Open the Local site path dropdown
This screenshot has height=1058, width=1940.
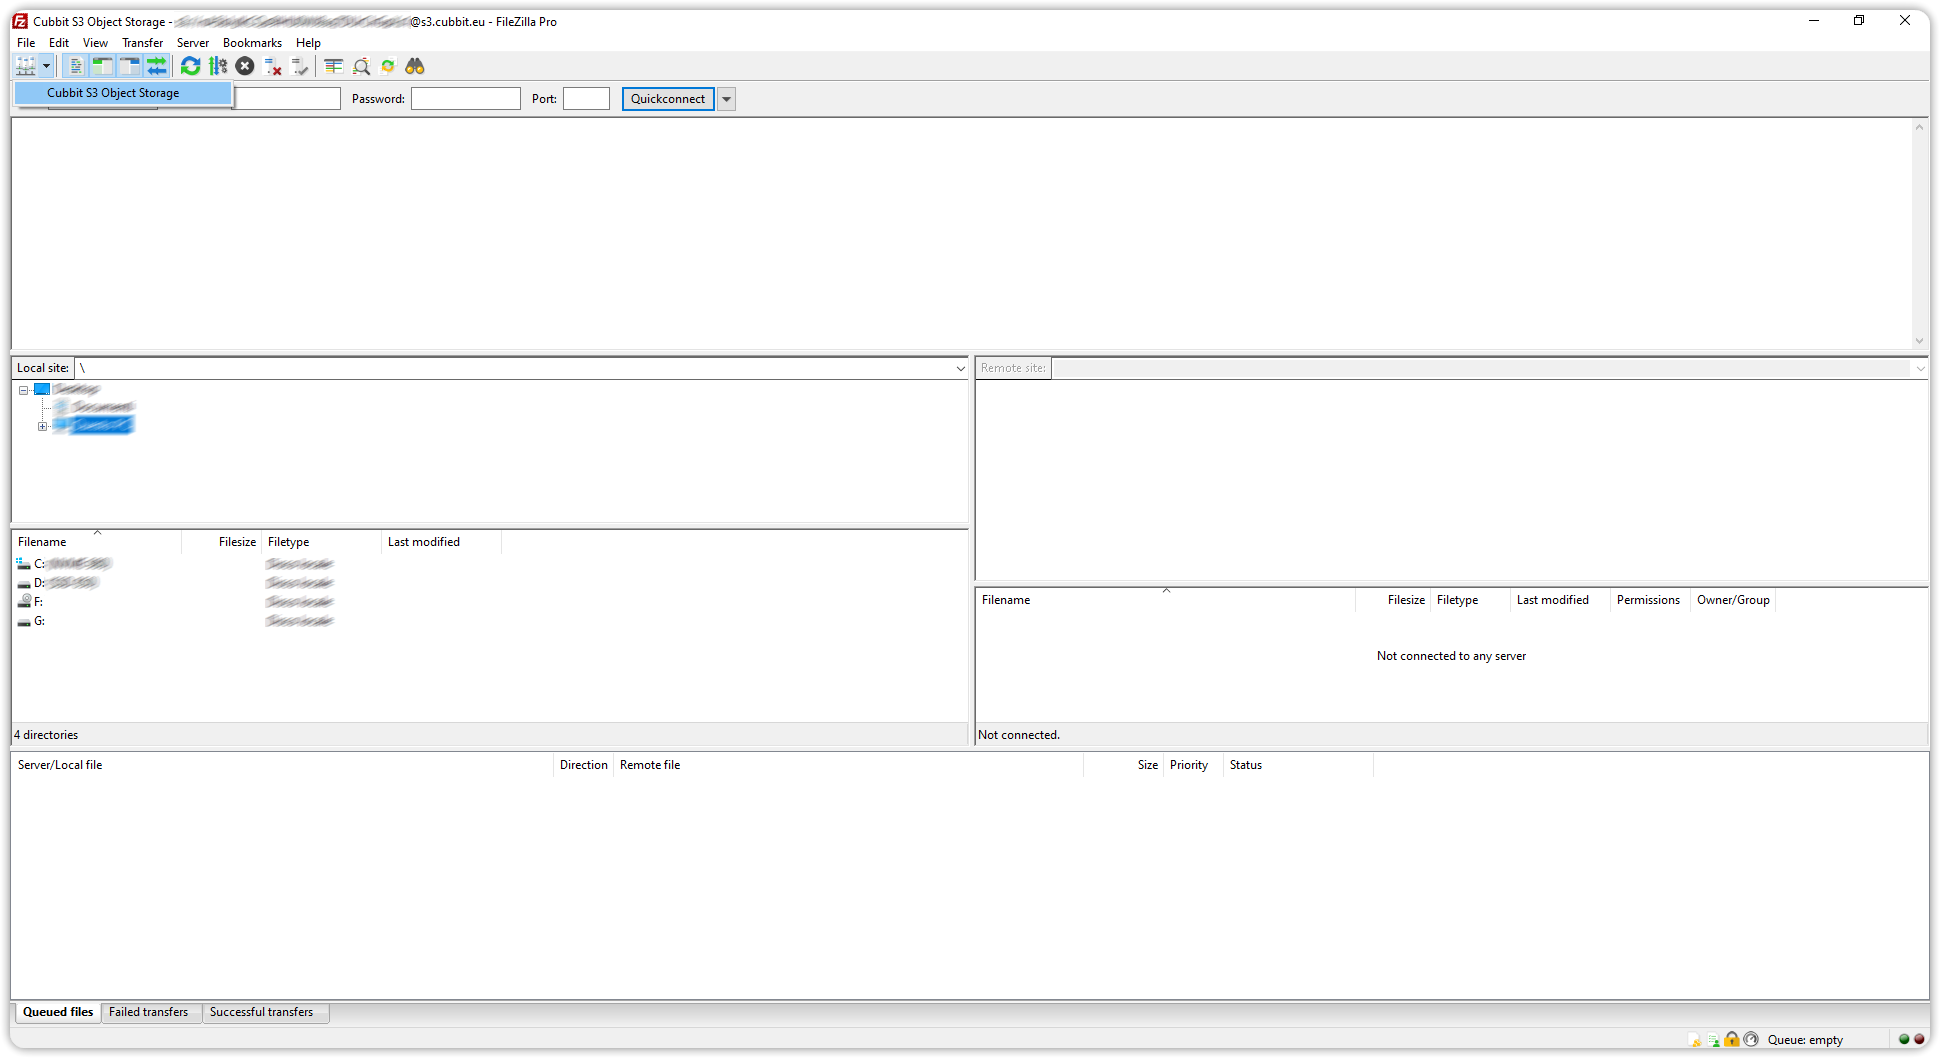(x=960, y=367)
